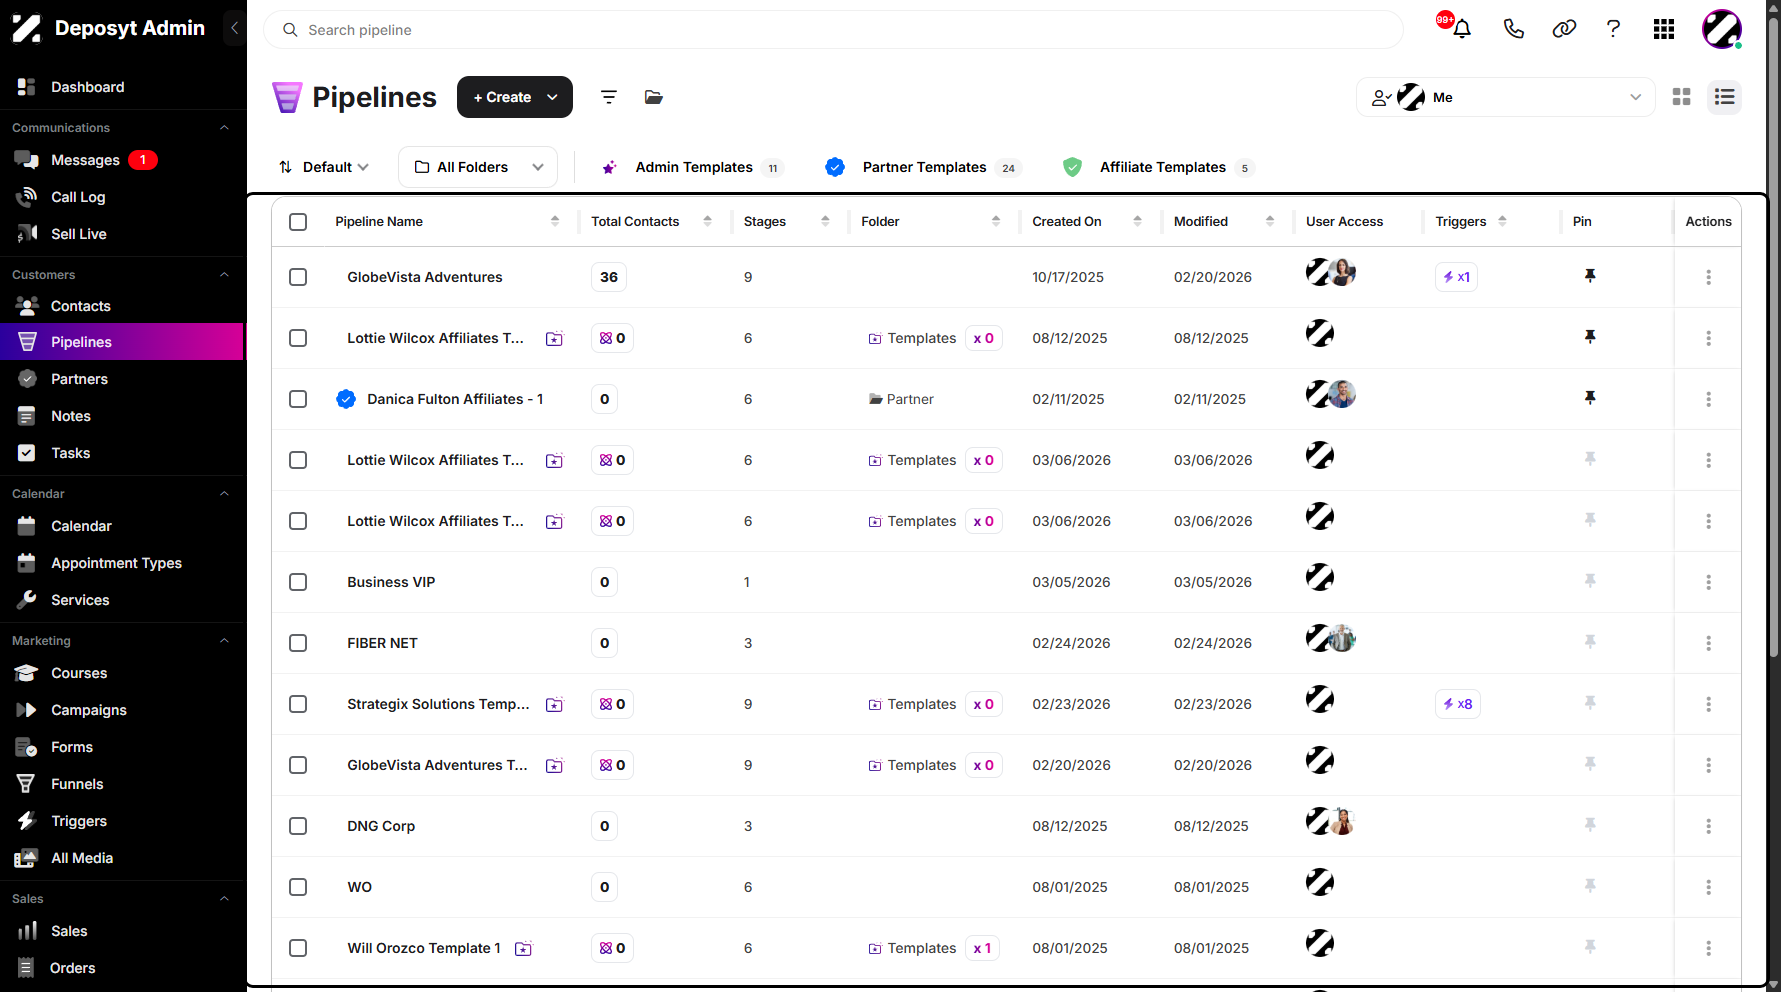The width and height of the screenshot is (1781, 992).
Task: Open the user profile avatar
Action: 1722,29
